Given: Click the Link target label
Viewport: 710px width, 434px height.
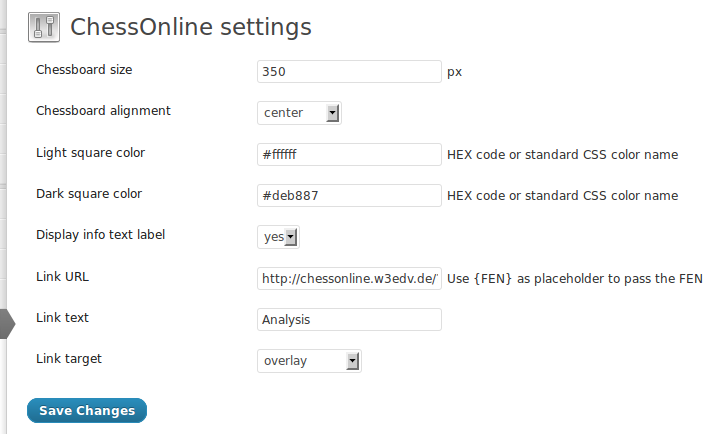Looking at the screenshot, I should click(x=69, y=359).
